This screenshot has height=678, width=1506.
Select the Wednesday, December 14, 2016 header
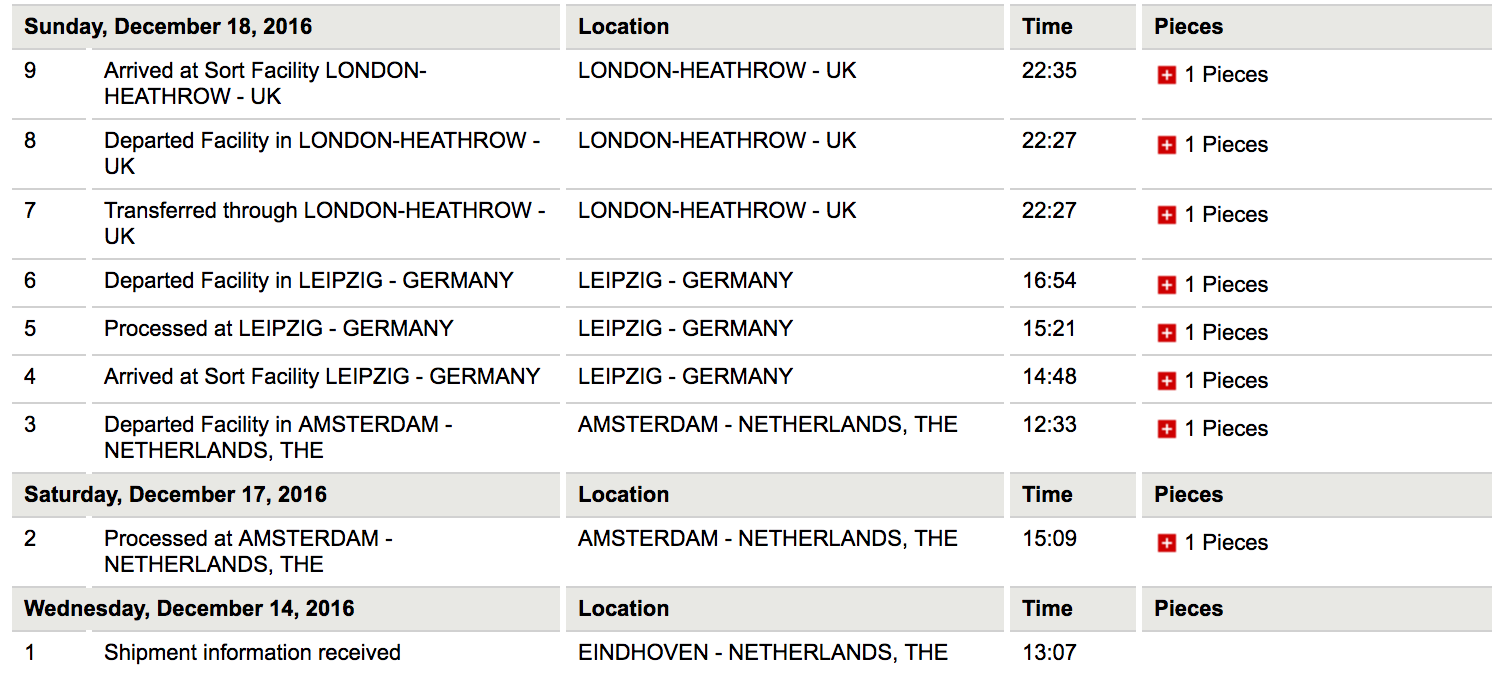[x=189, y=609]
